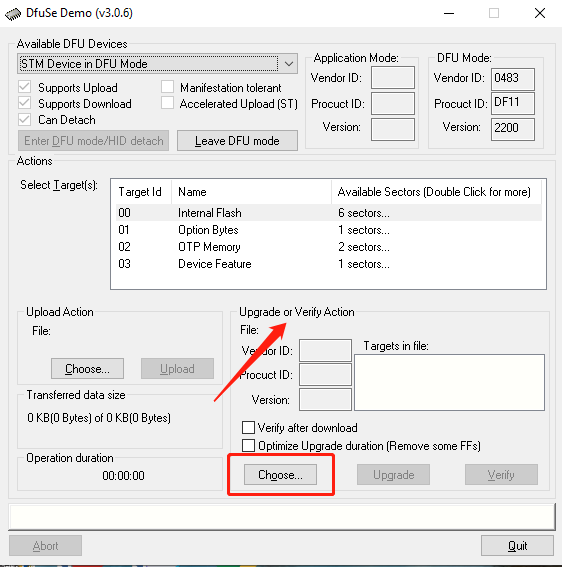This screenshot has width=562, height=567.
Task: Click the DfuSe Demo chip icon in title bar
Action: (x=13, y=14)
